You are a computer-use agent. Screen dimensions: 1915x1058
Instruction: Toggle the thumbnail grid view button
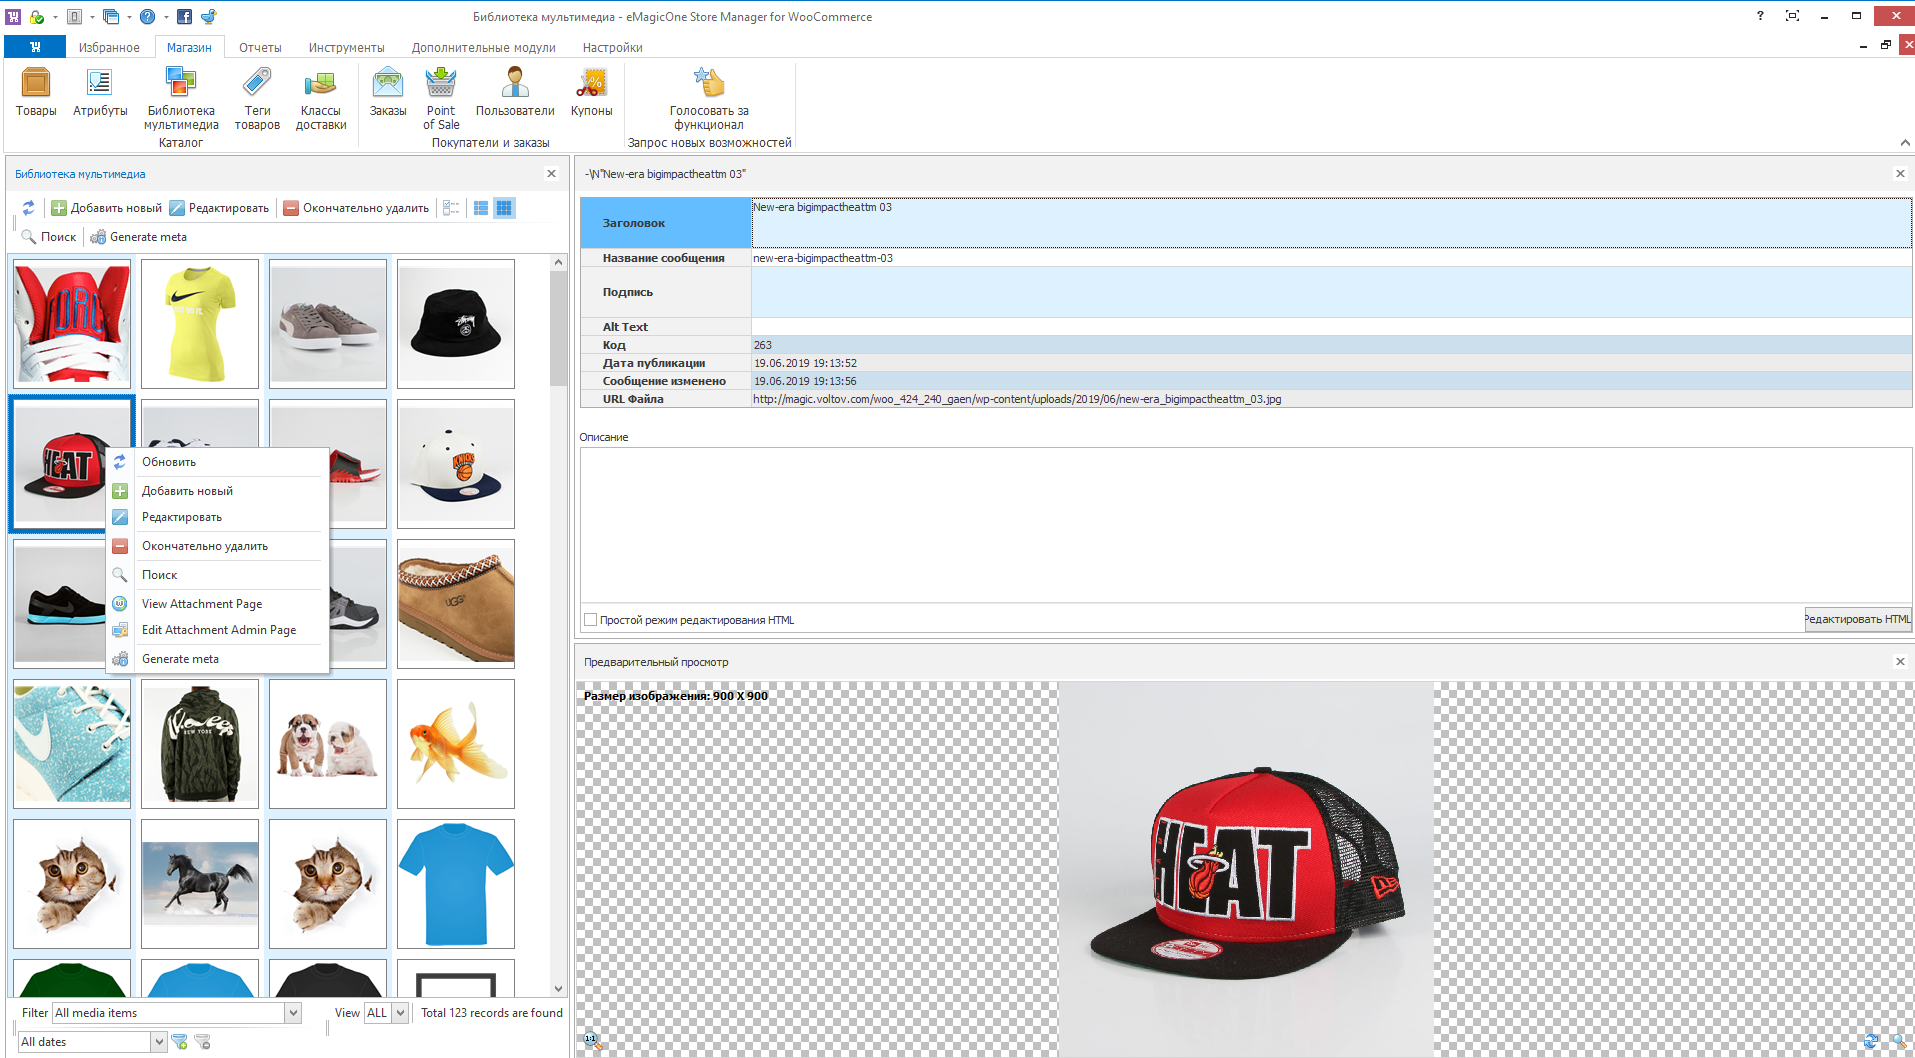(504, 208)
